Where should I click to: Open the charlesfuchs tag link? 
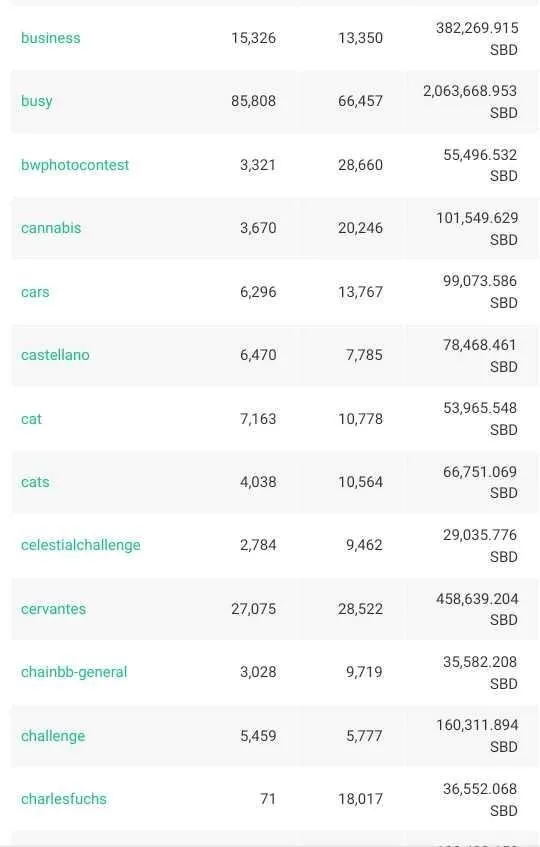pos(64,799)
